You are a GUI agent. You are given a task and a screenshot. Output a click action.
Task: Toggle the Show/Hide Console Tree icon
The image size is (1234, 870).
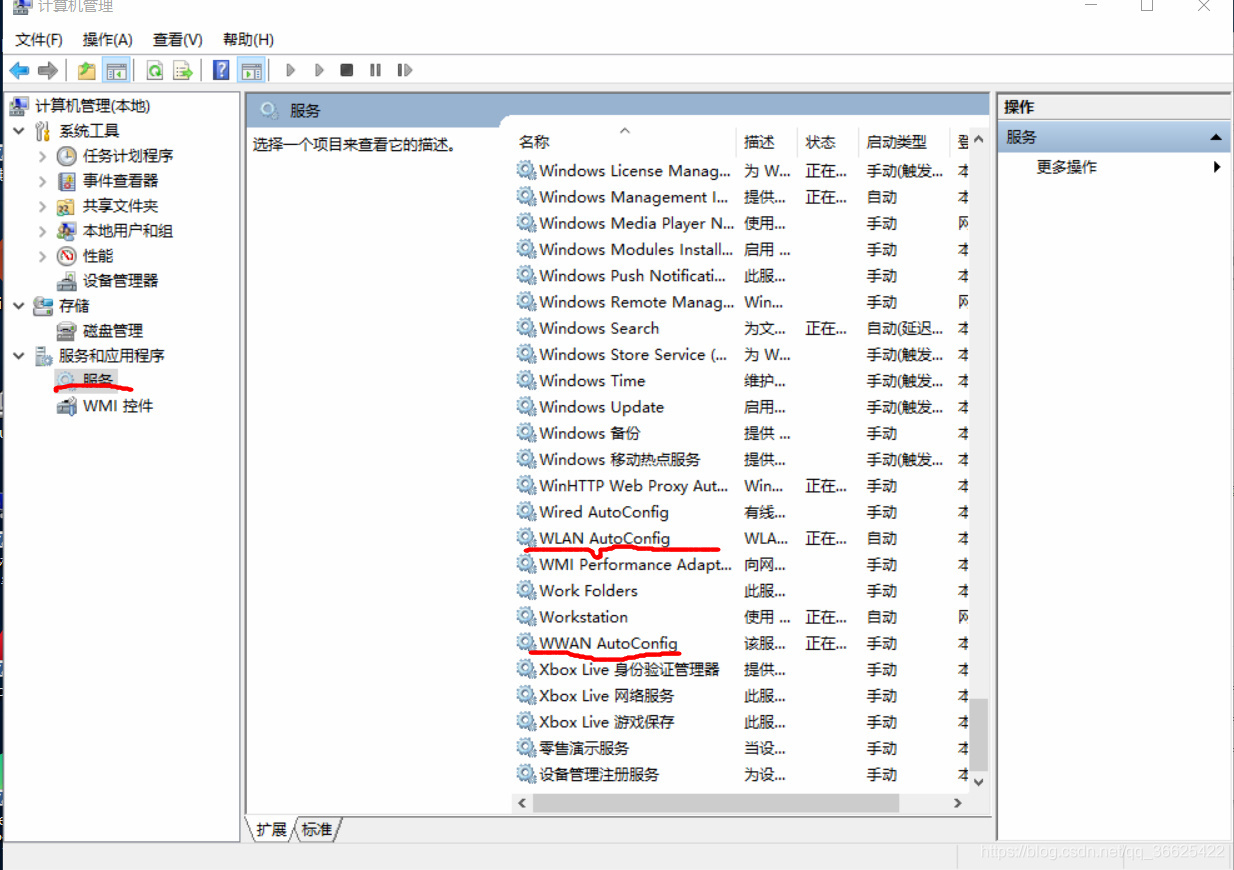117,70
